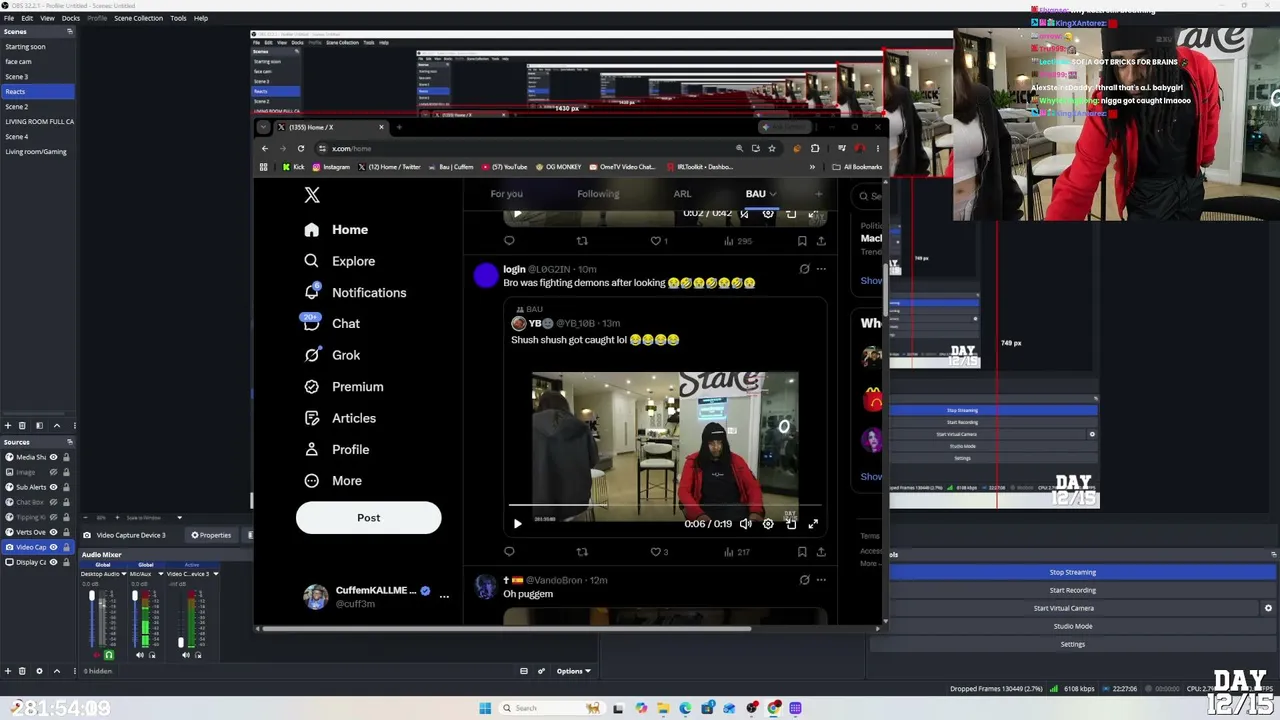Screen dimensions: 1280x720
Task: Start the Virtual Camera
Action: click(1064, 608)
